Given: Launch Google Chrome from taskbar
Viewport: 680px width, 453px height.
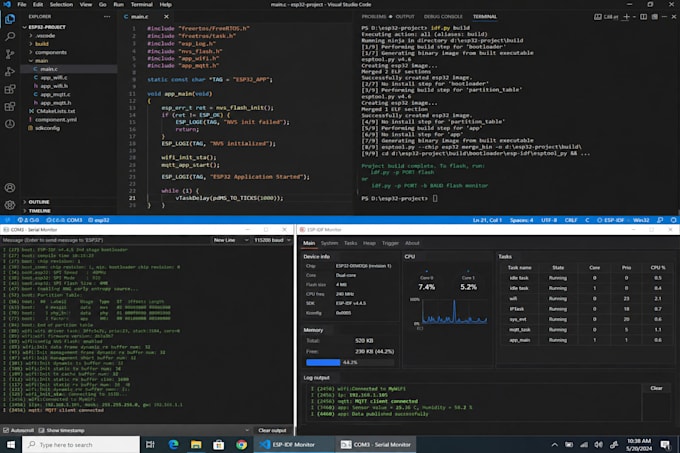Looking at the screenshot, I should click(x=242, y=445).
